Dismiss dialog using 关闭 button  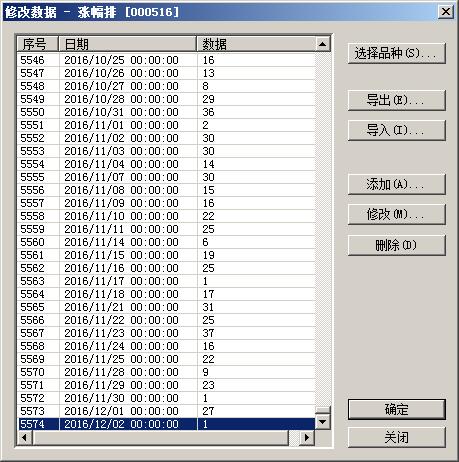coord(396,437)
